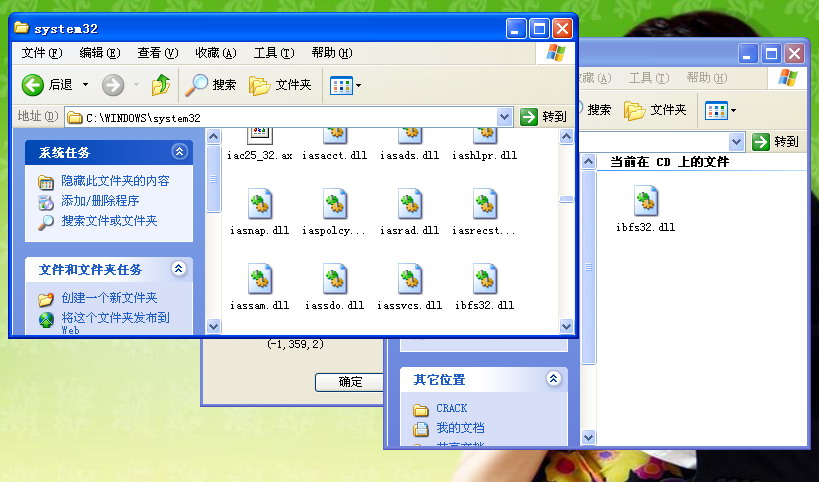Go back with the 后退 arrow icon

(x=32, y=85)
